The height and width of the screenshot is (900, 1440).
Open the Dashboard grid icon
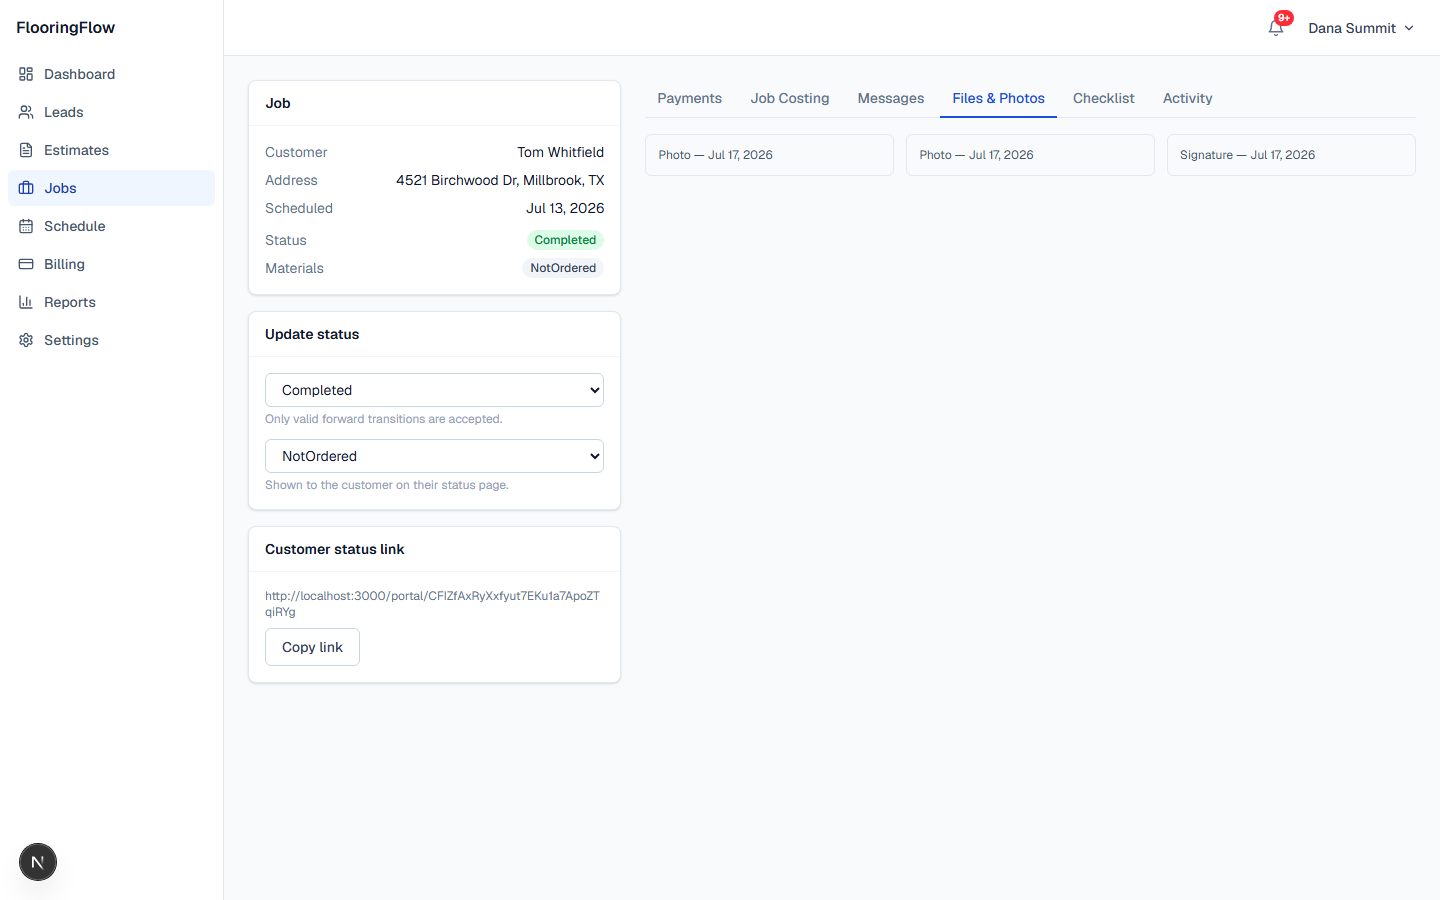(x=26, y=74)
